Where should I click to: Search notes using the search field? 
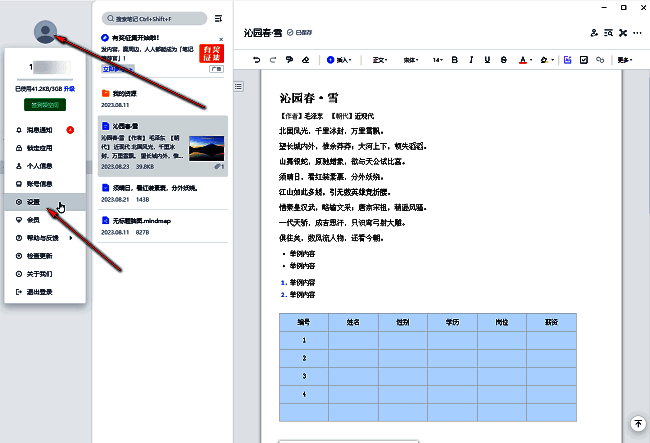tap(153, 18)
